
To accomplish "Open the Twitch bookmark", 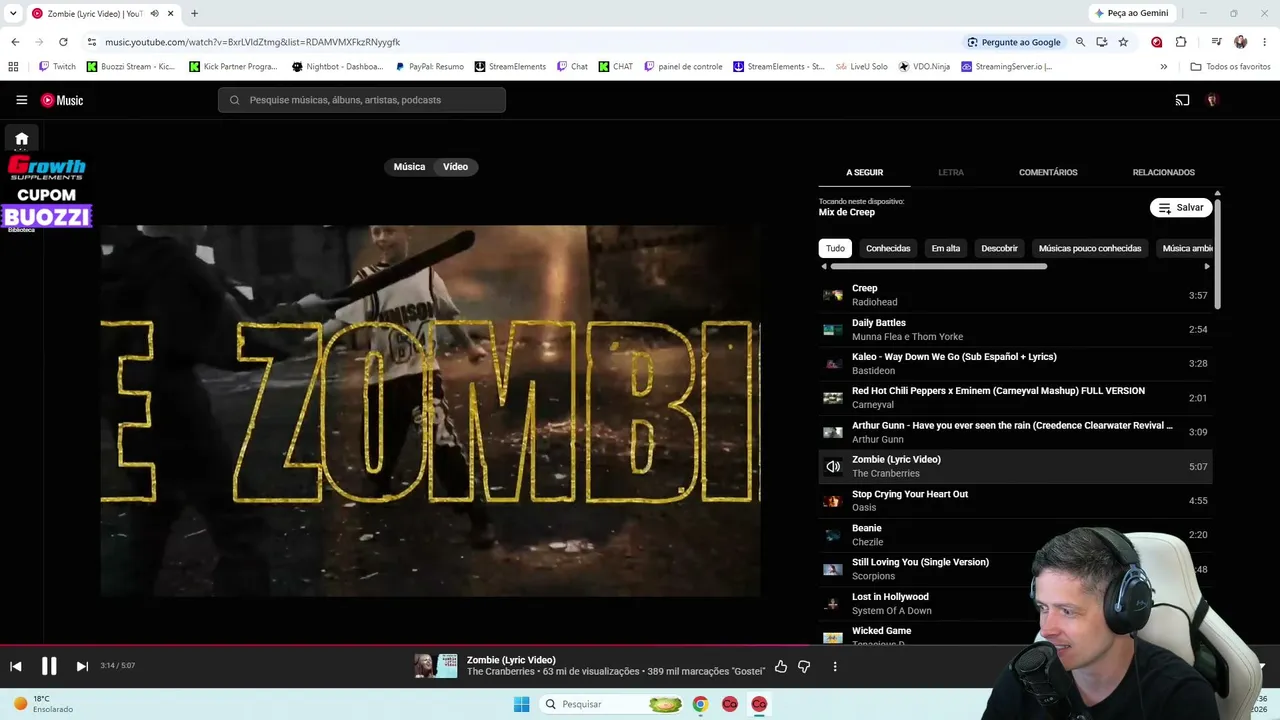I will click(x=57, y=67).
